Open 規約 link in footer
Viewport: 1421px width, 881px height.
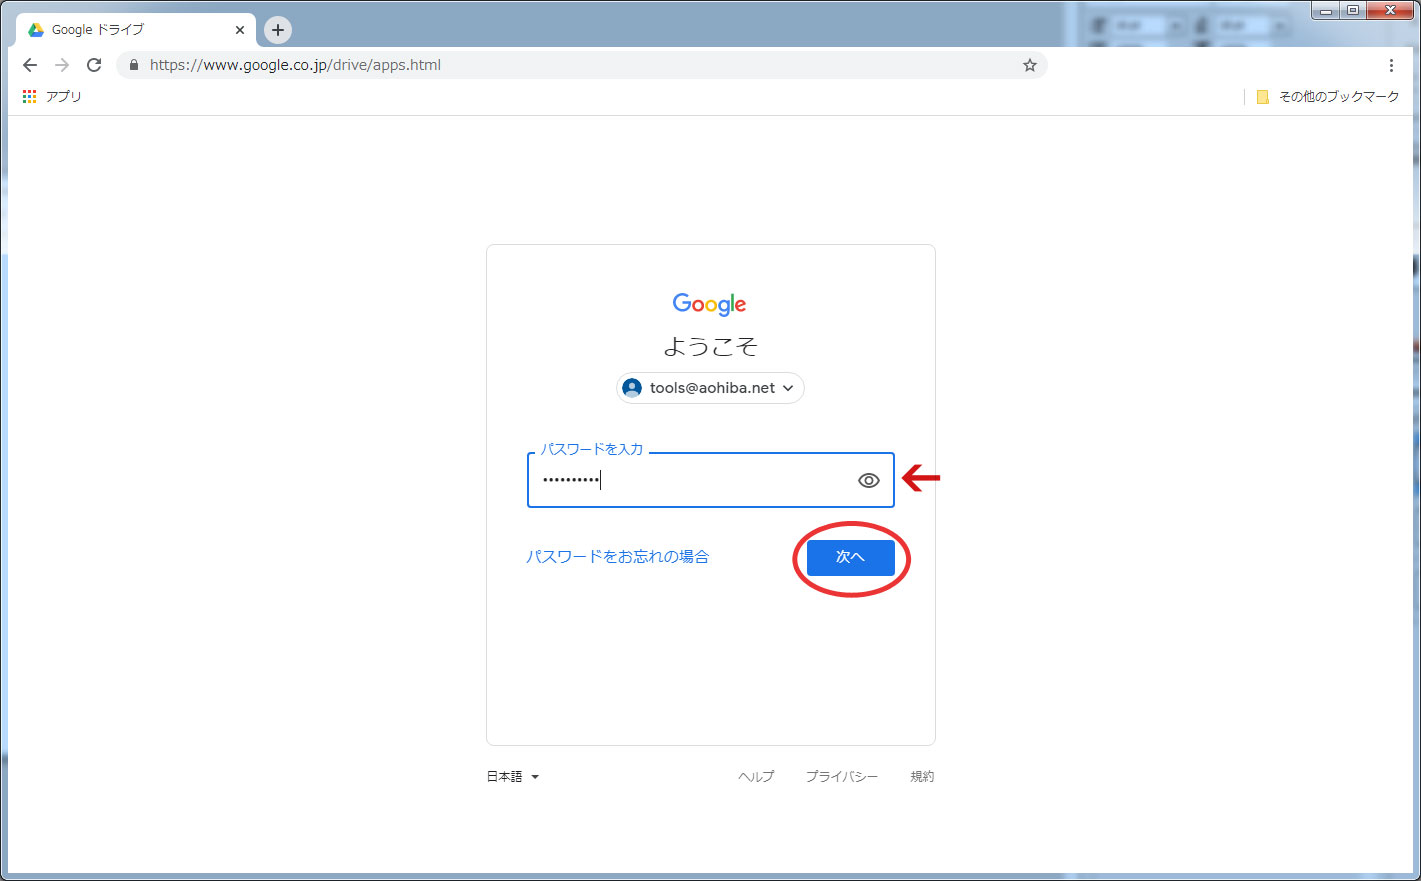(x=922, y=776)
